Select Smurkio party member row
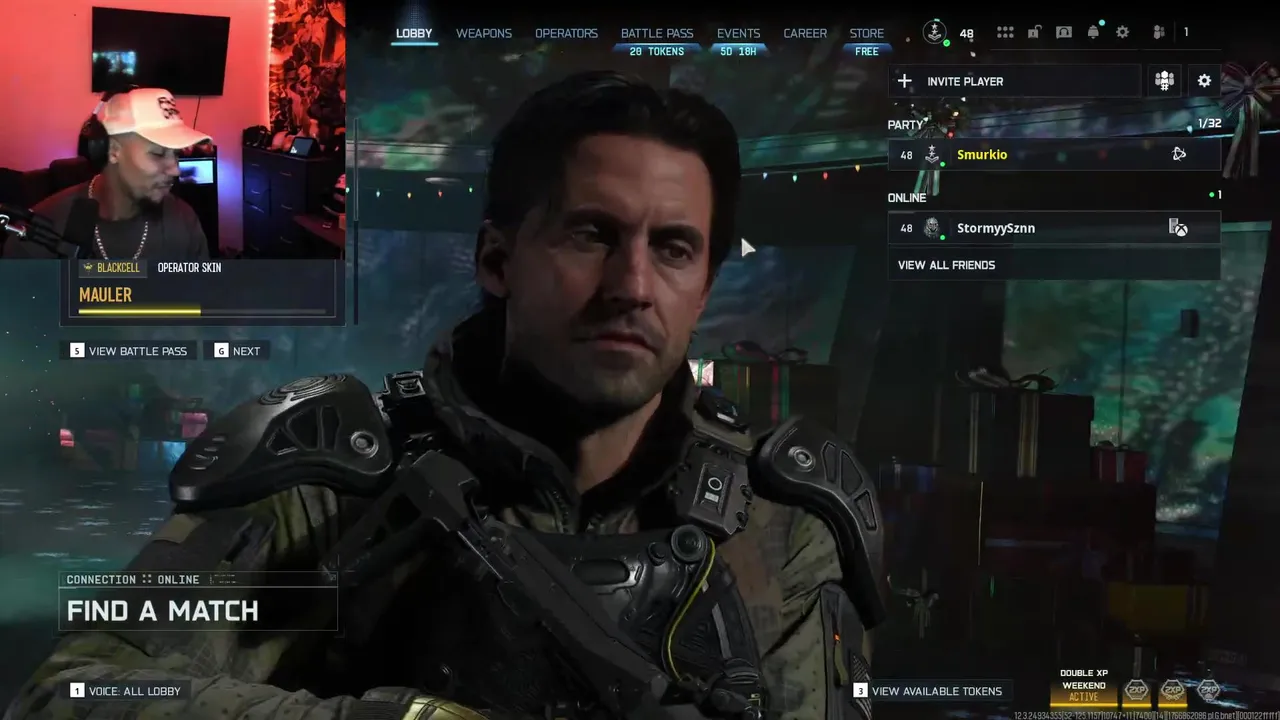The width and height of the screenshot is (1280, 720). (x=1054, y=155)
